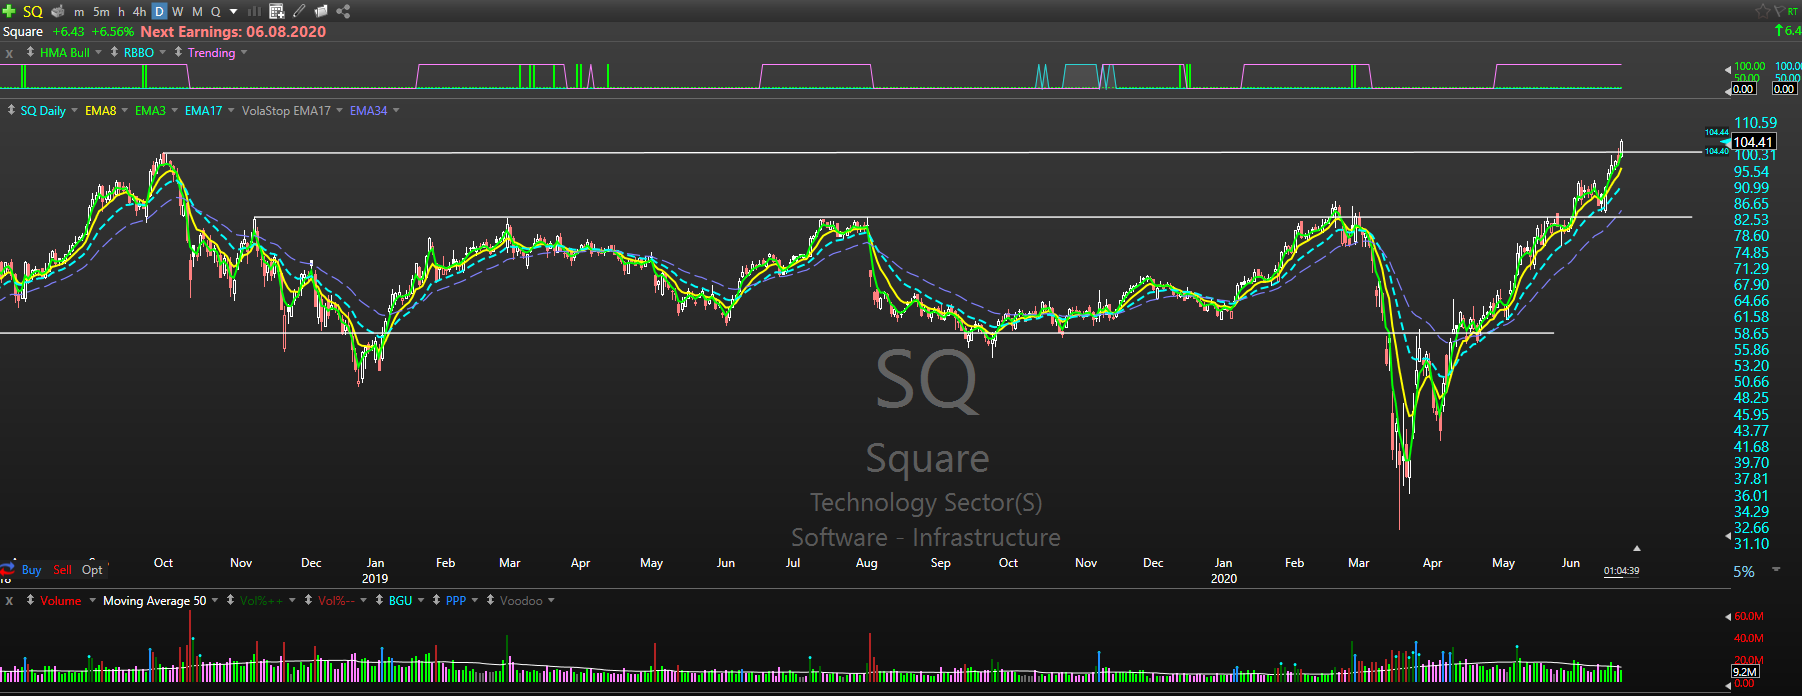The image size is (1802, 696).
Task: Switch to the Q quarterly timeframe
Action: 215,12
